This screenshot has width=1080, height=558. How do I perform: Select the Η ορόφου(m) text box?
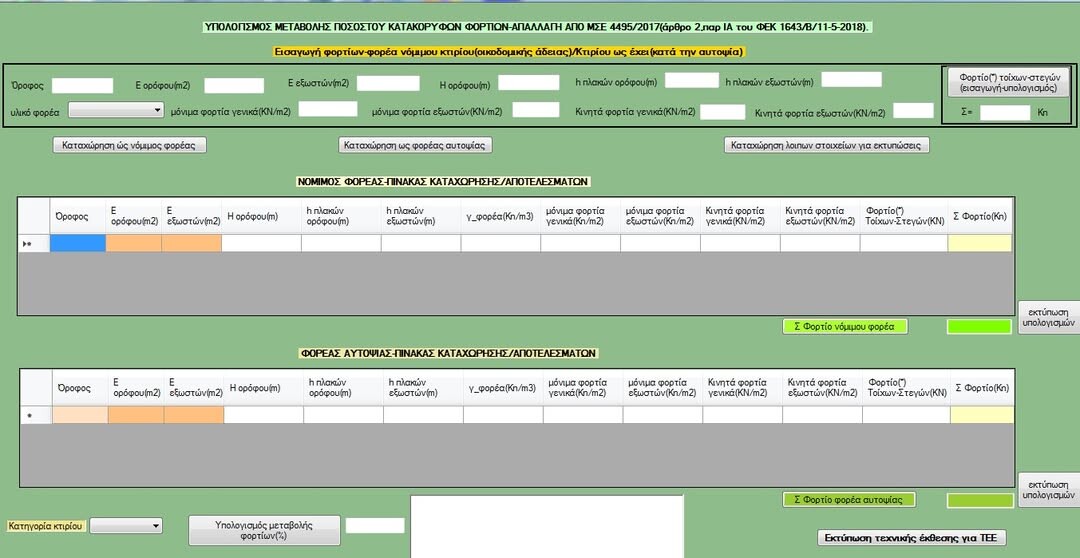[x=528, y=83]
